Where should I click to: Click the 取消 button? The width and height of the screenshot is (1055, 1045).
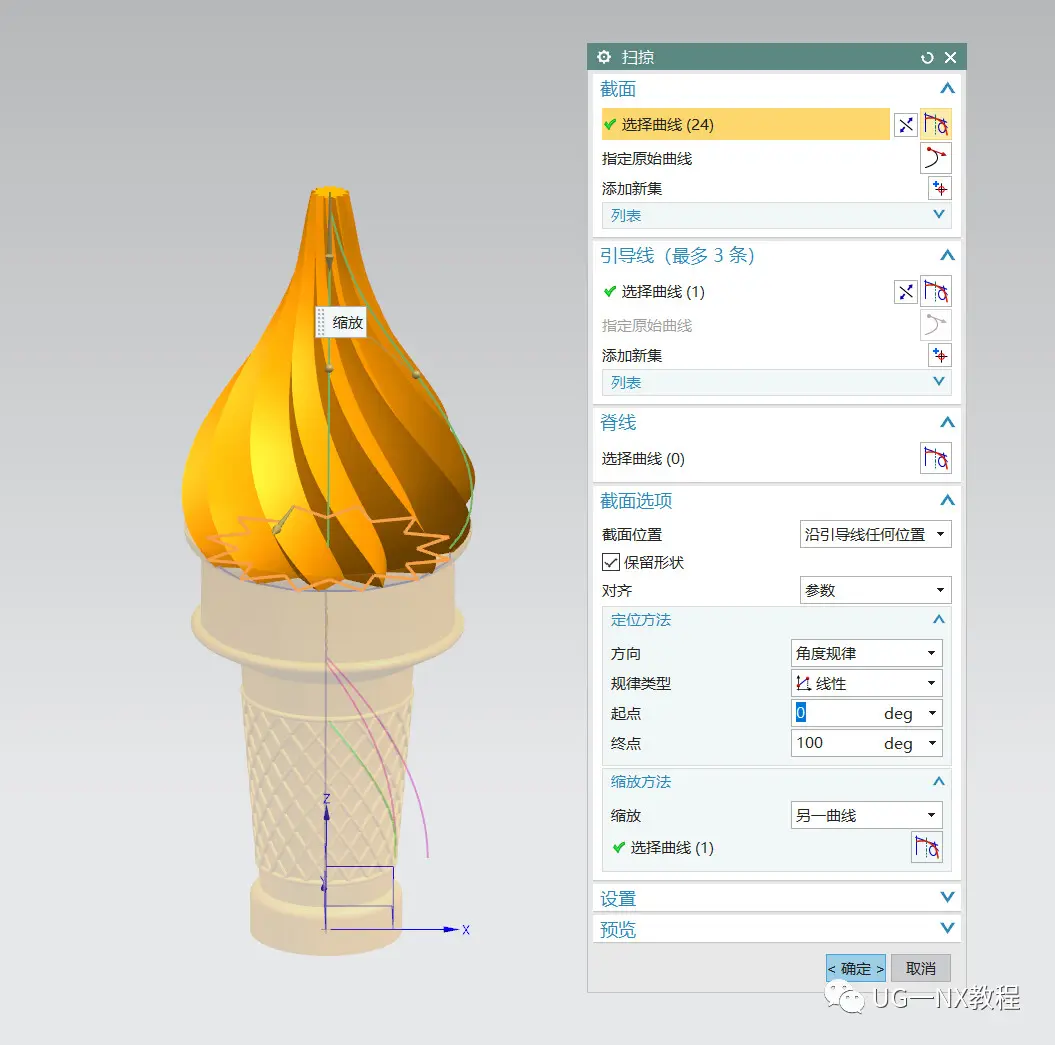click(x=920, y=969)
